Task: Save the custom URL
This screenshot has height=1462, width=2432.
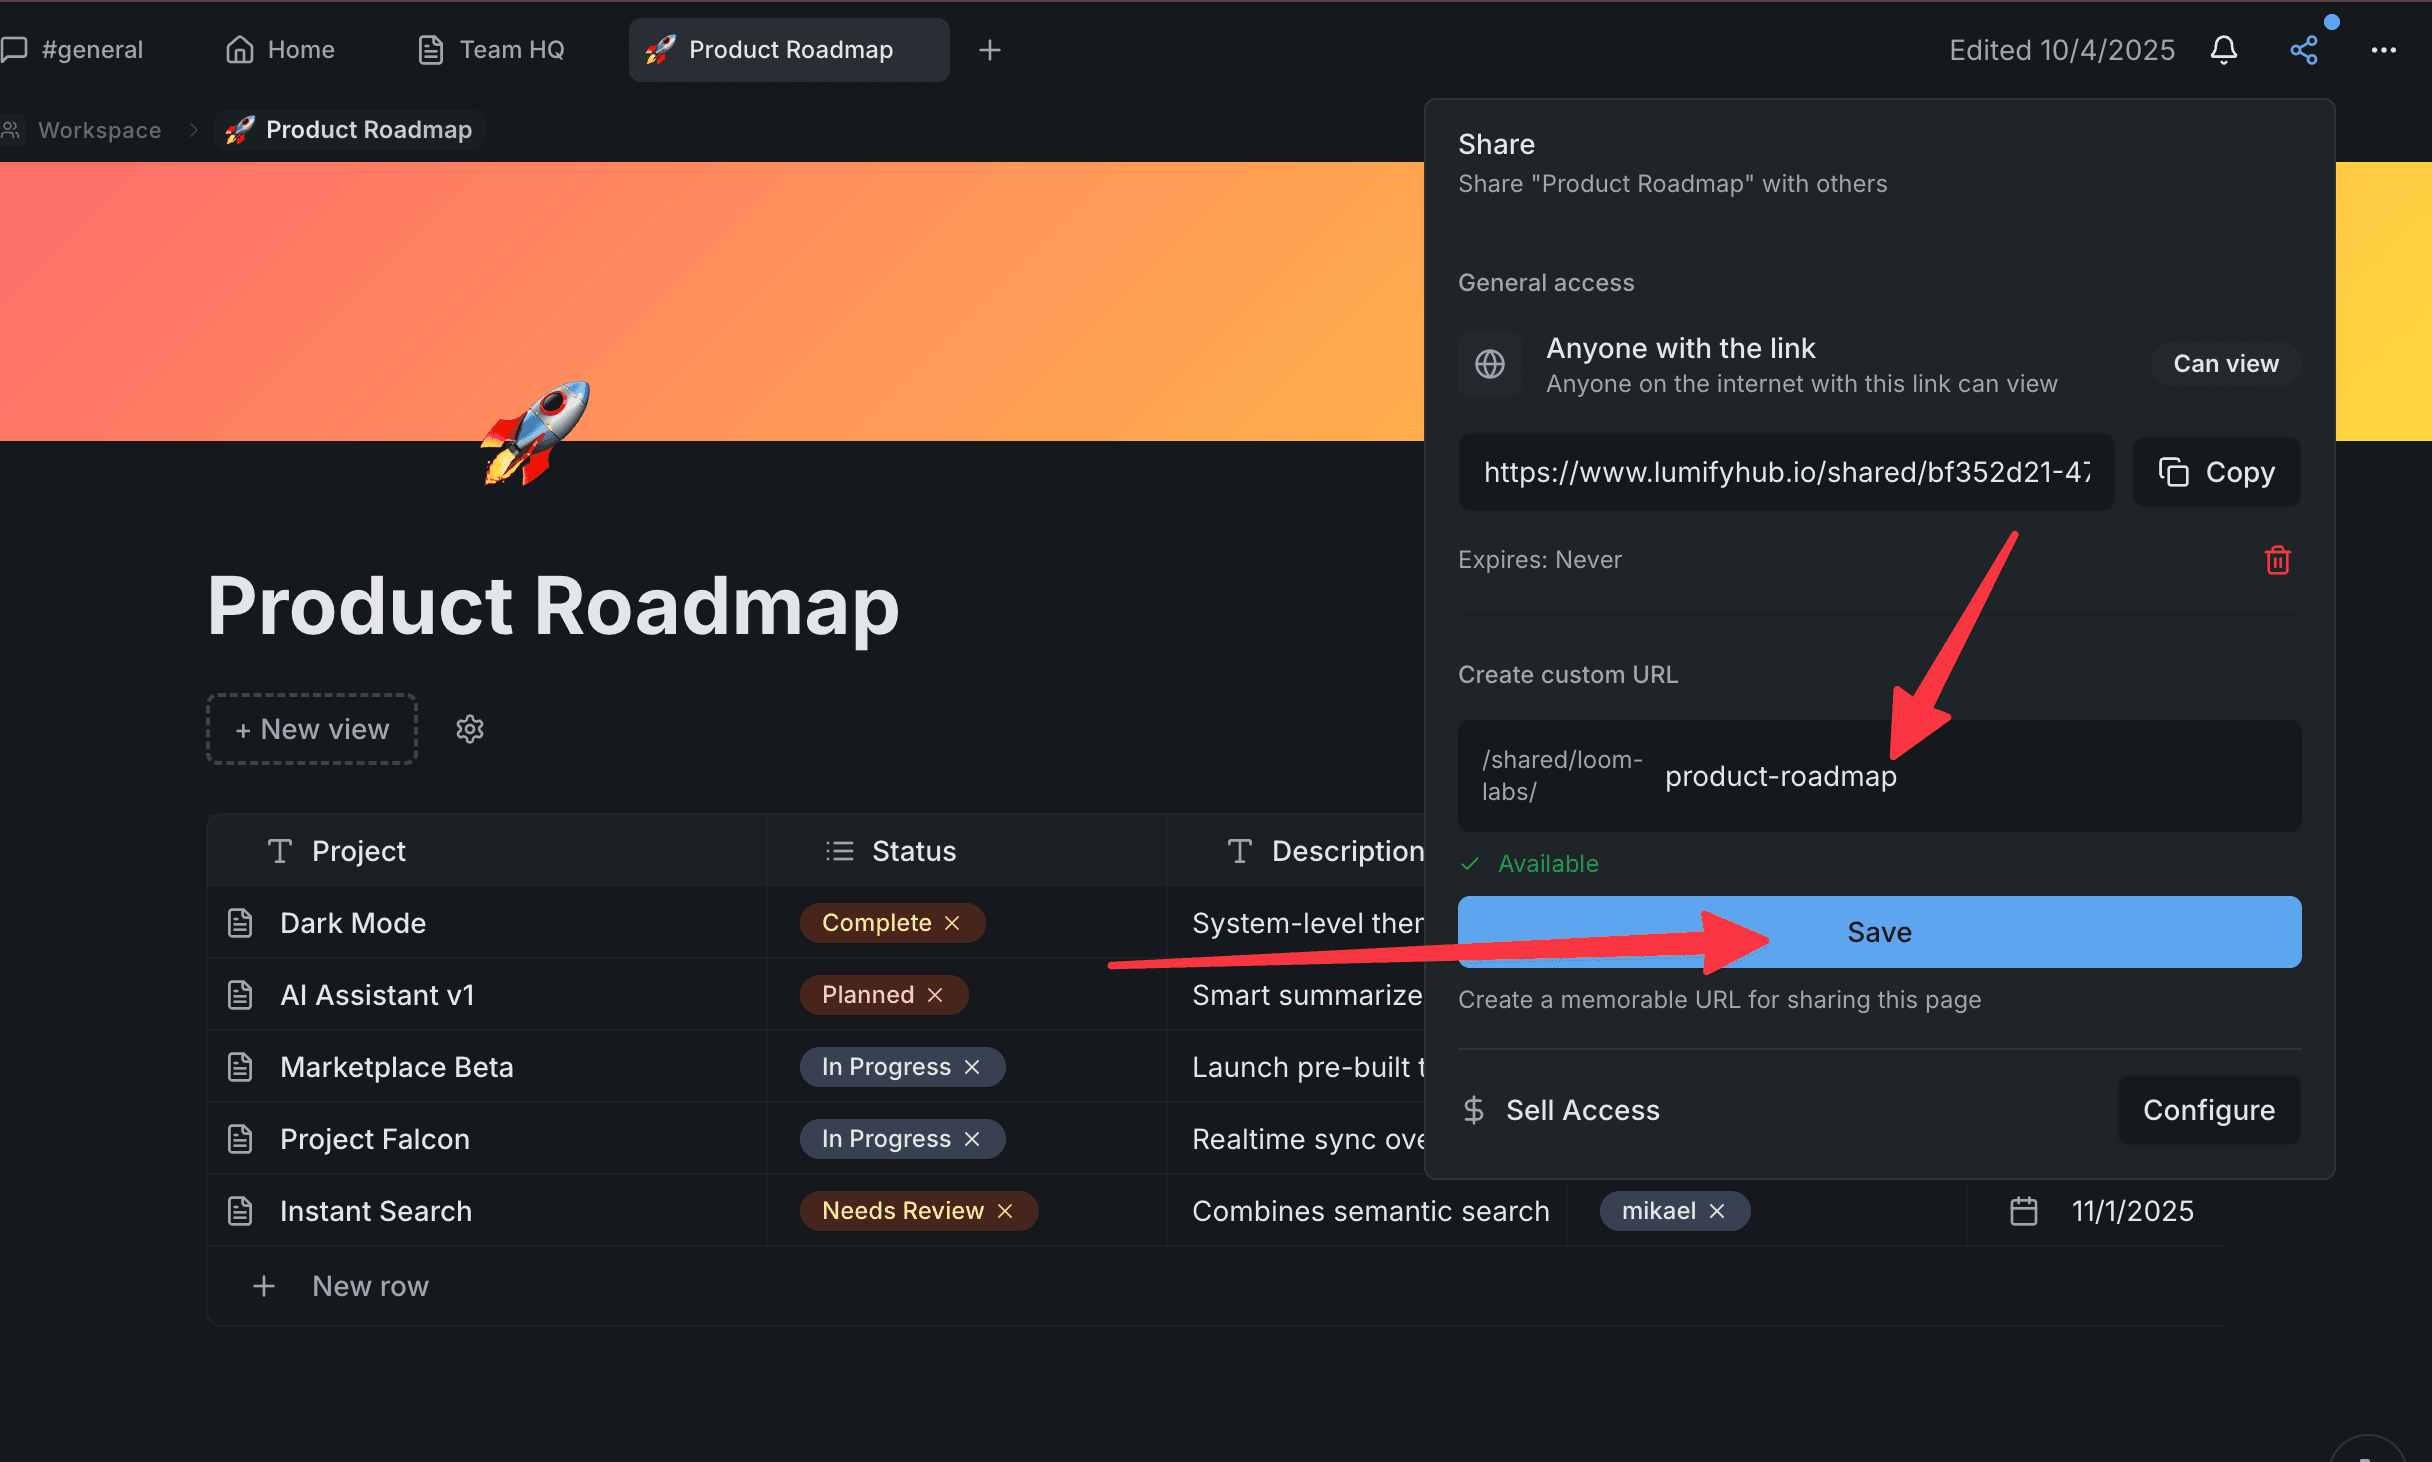Action: point(1878,931)
